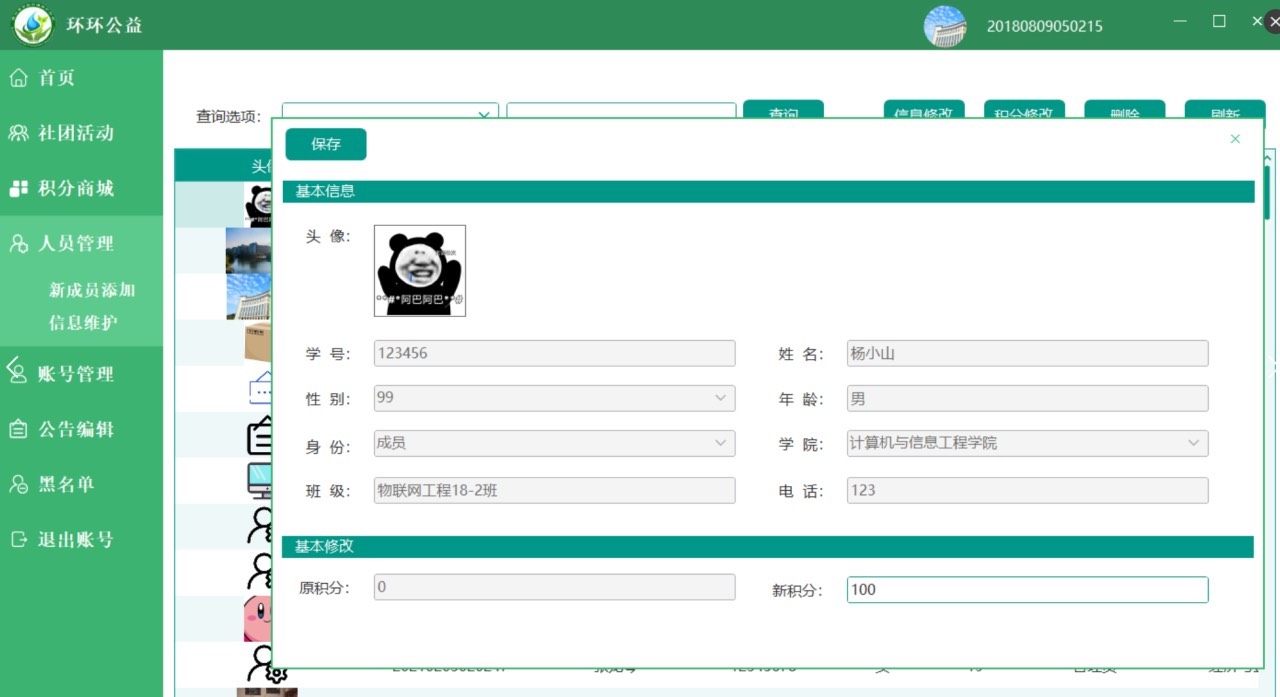
Task: Click the 电话 field showing 123
Action: (x=1027, y=490)
